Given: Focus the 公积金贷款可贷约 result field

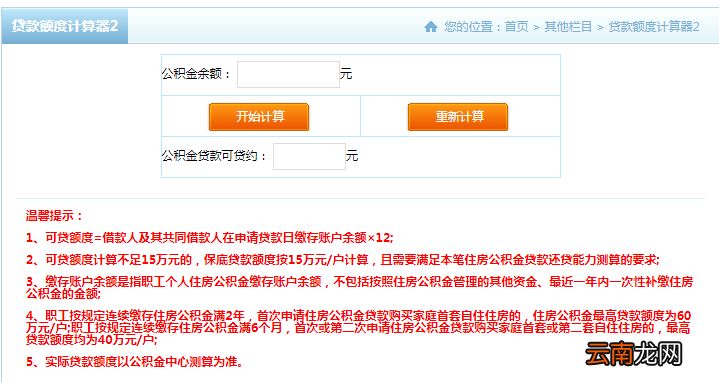Looking at the screenshot, I should pos(310,156).
